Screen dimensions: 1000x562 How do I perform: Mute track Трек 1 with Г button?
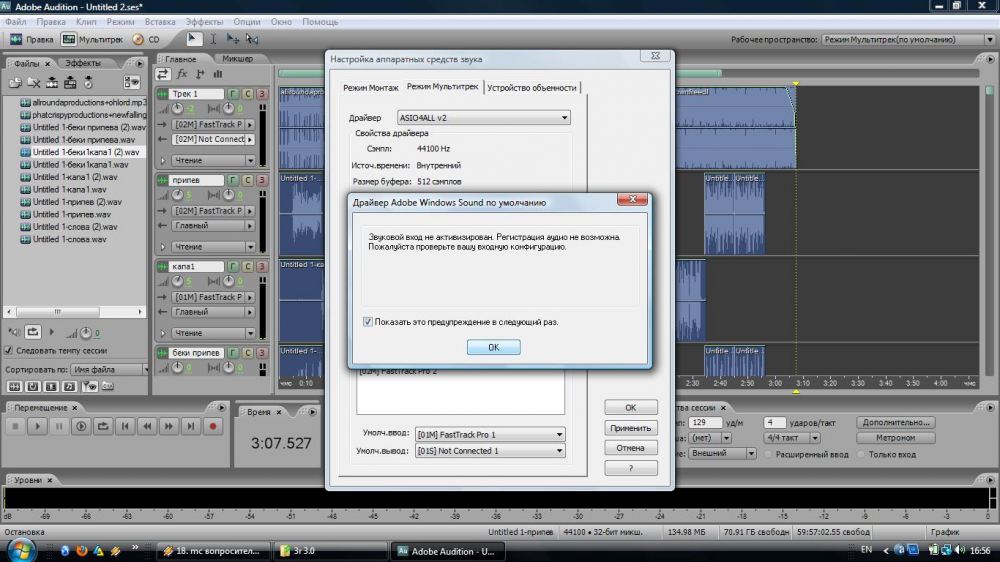pyautogui.click(x=233, y=94)
